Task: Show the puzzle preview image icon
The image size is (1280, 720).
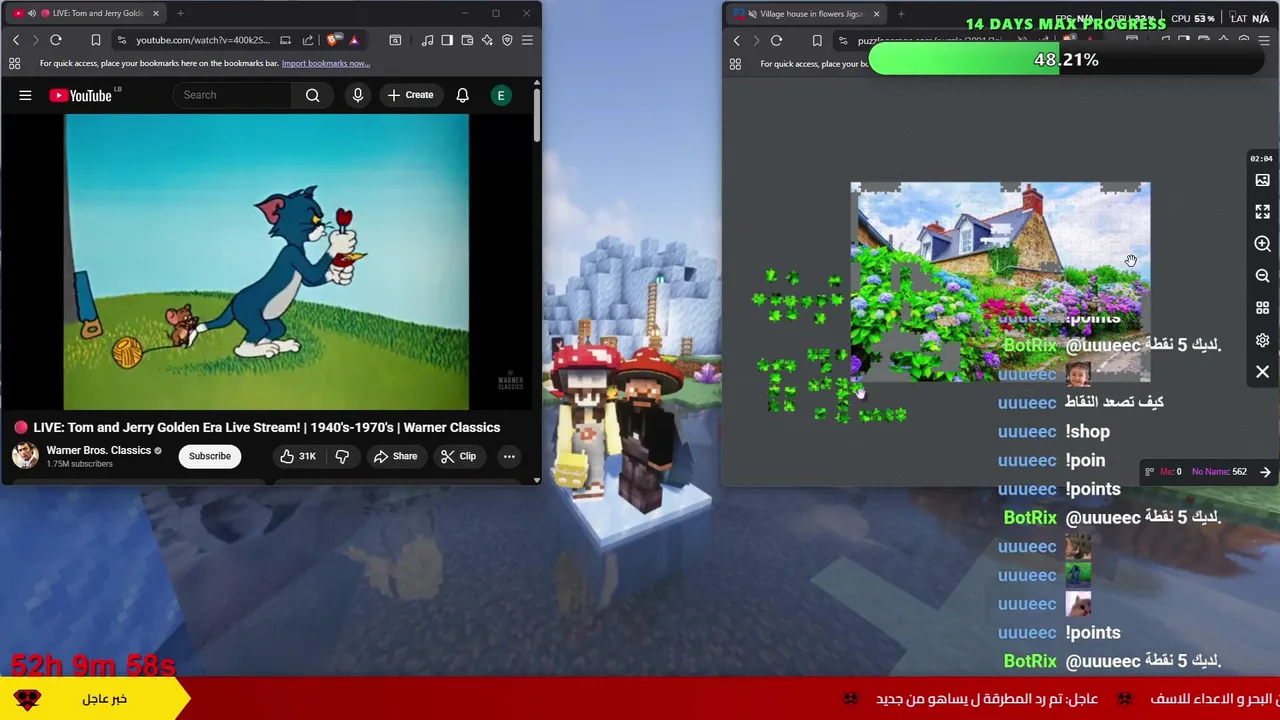Action: point(1262,180)
